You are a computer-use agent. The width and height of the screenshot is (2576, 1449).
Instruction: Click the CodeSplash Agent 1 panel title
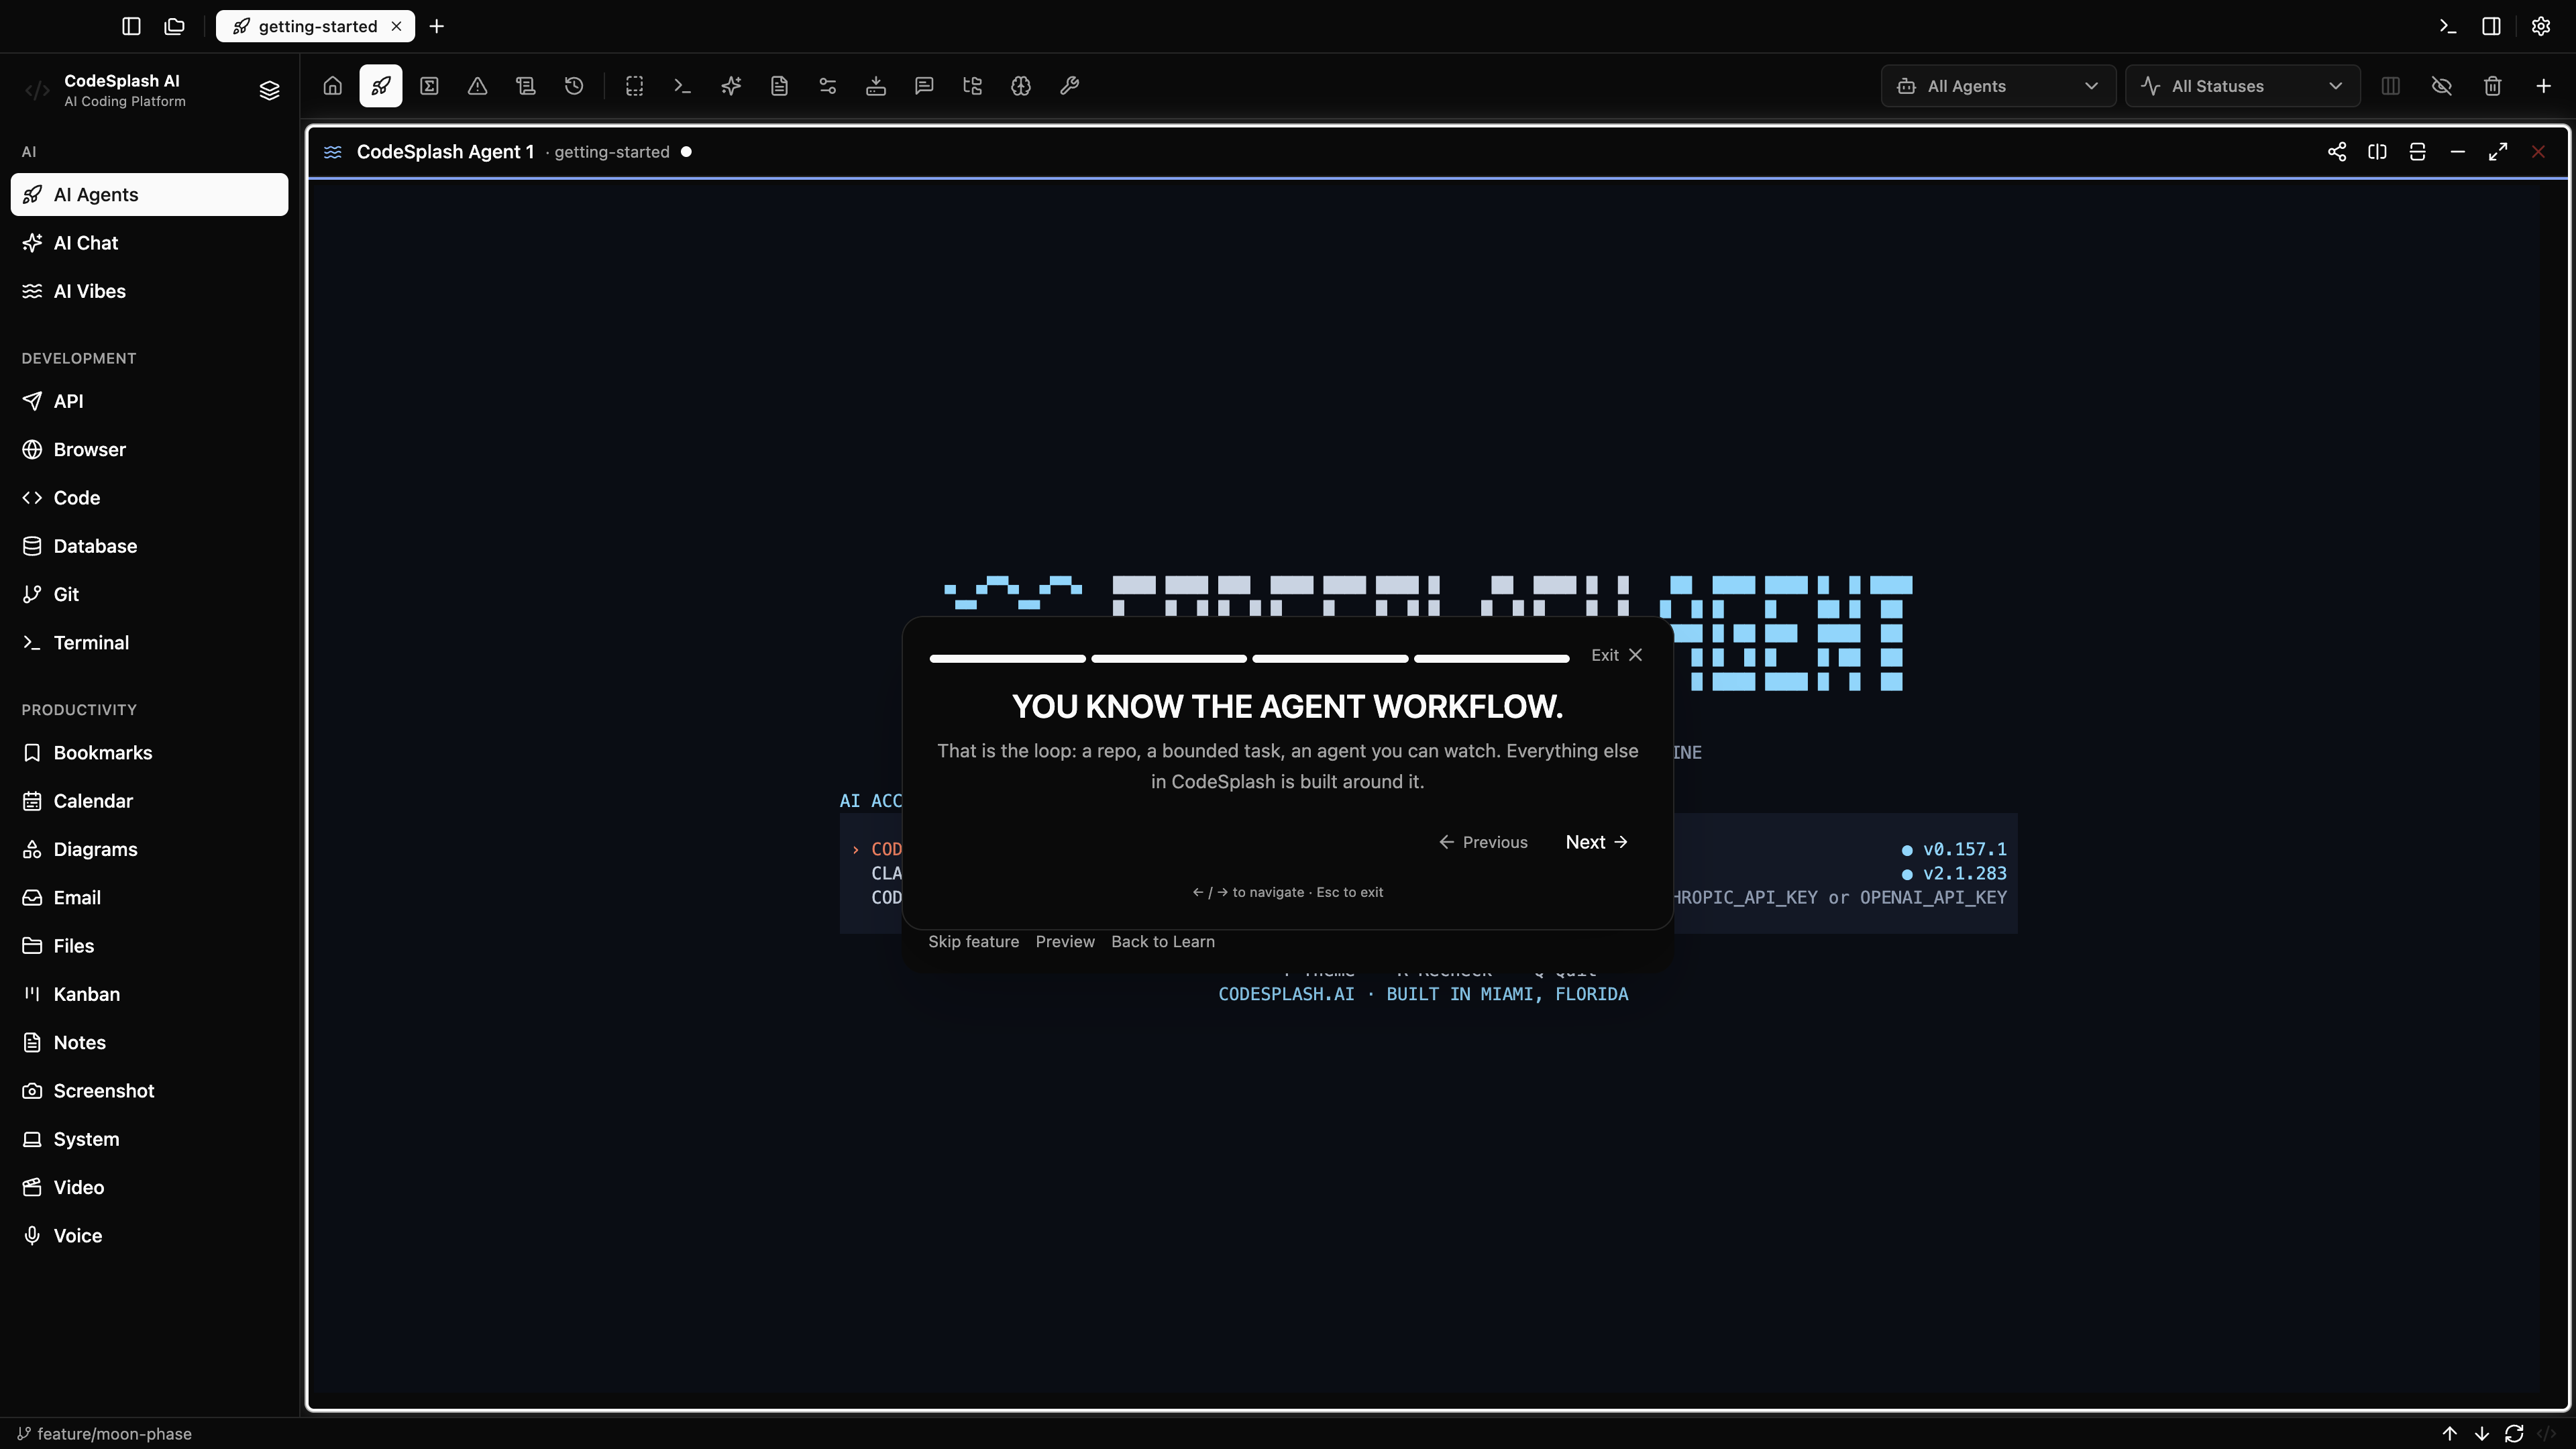(x=445, y=152)
